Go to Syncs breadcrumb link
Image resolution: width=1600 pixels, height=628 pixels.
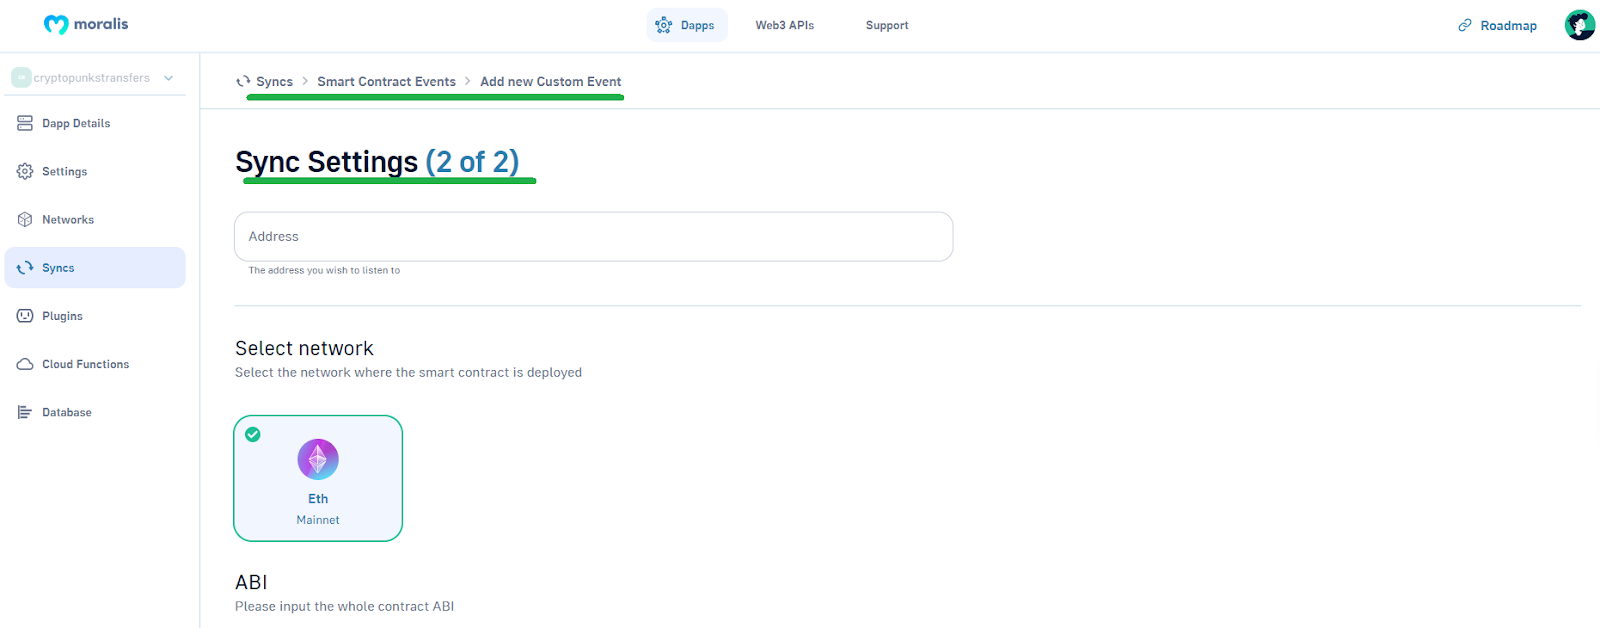point(274,81)
